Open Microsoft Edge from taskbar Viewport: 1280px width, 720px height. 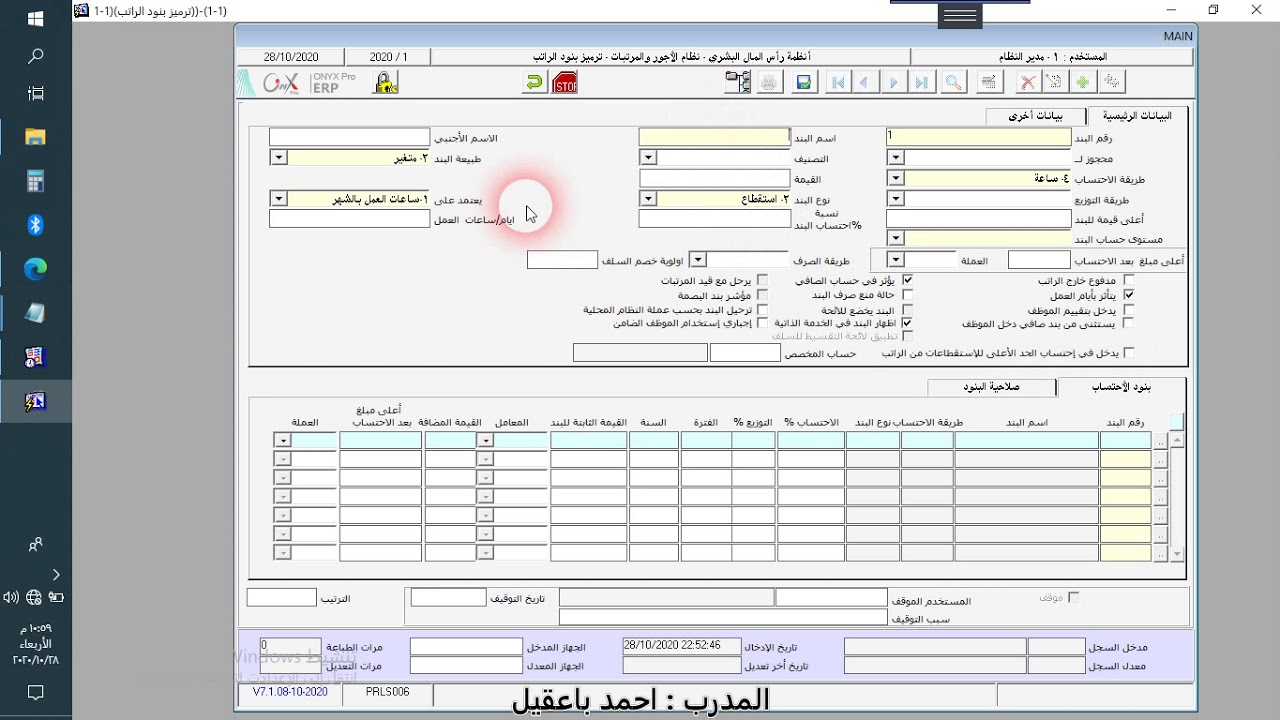click(35, 269)
